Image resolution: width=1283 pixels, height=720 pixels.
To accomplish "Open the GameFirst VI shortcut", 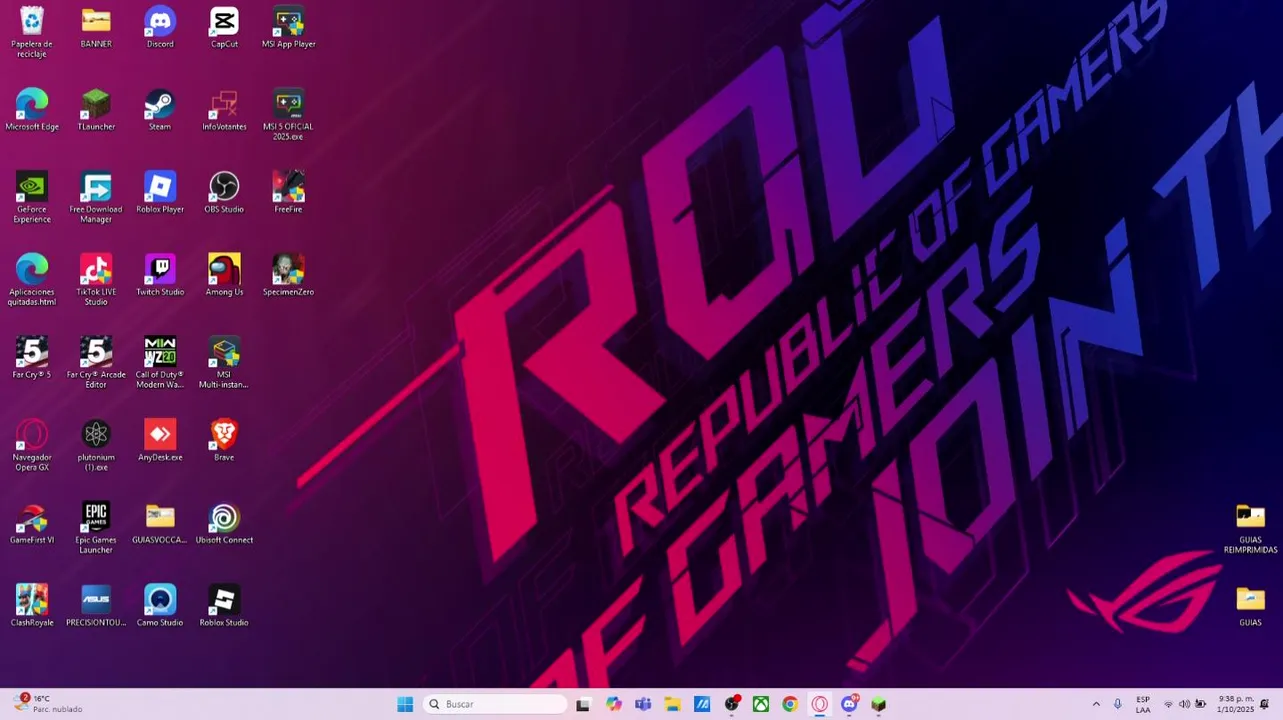I will [x=32, y=523].
